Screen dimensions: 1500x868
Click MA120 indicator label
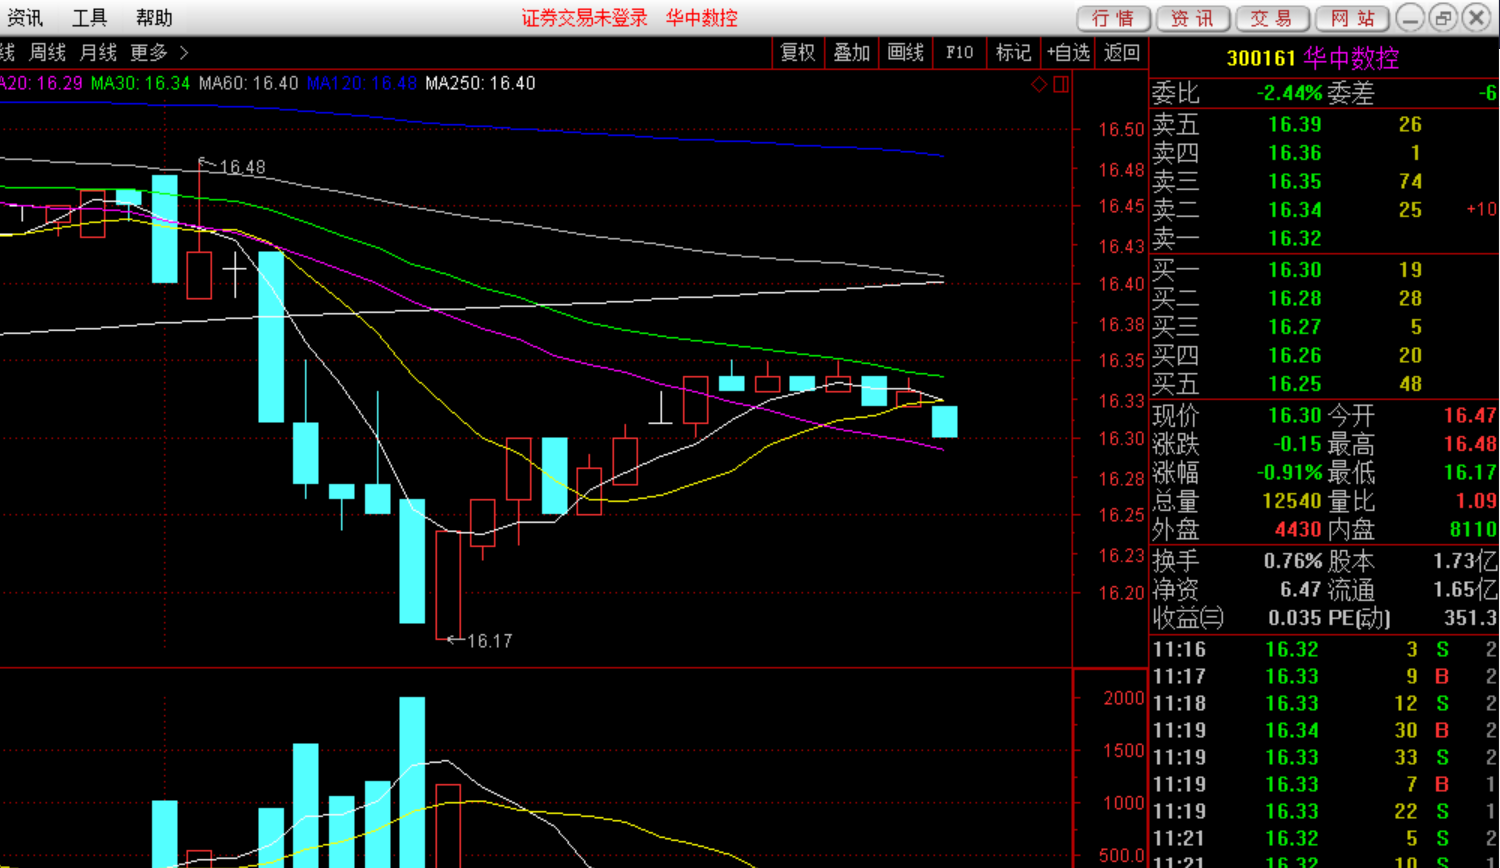pos(361,83)
